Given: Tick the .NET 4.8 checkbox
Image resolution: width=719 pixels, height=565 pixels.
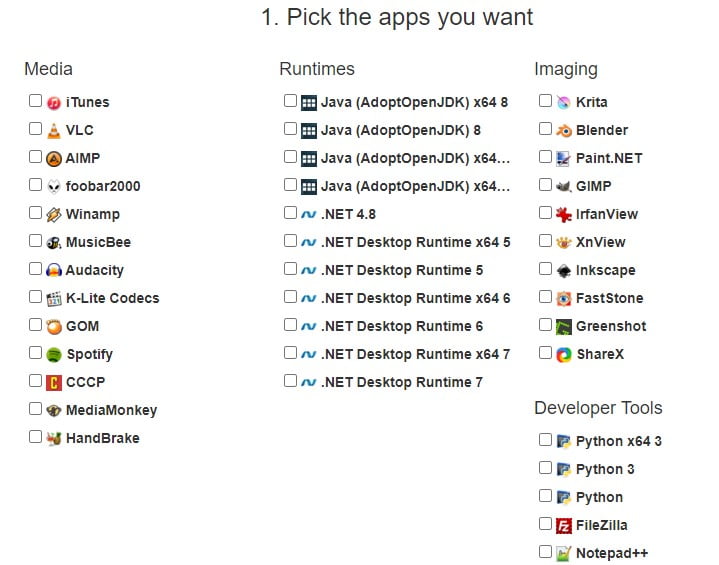Looking at the screenshot, I should 290,213.
